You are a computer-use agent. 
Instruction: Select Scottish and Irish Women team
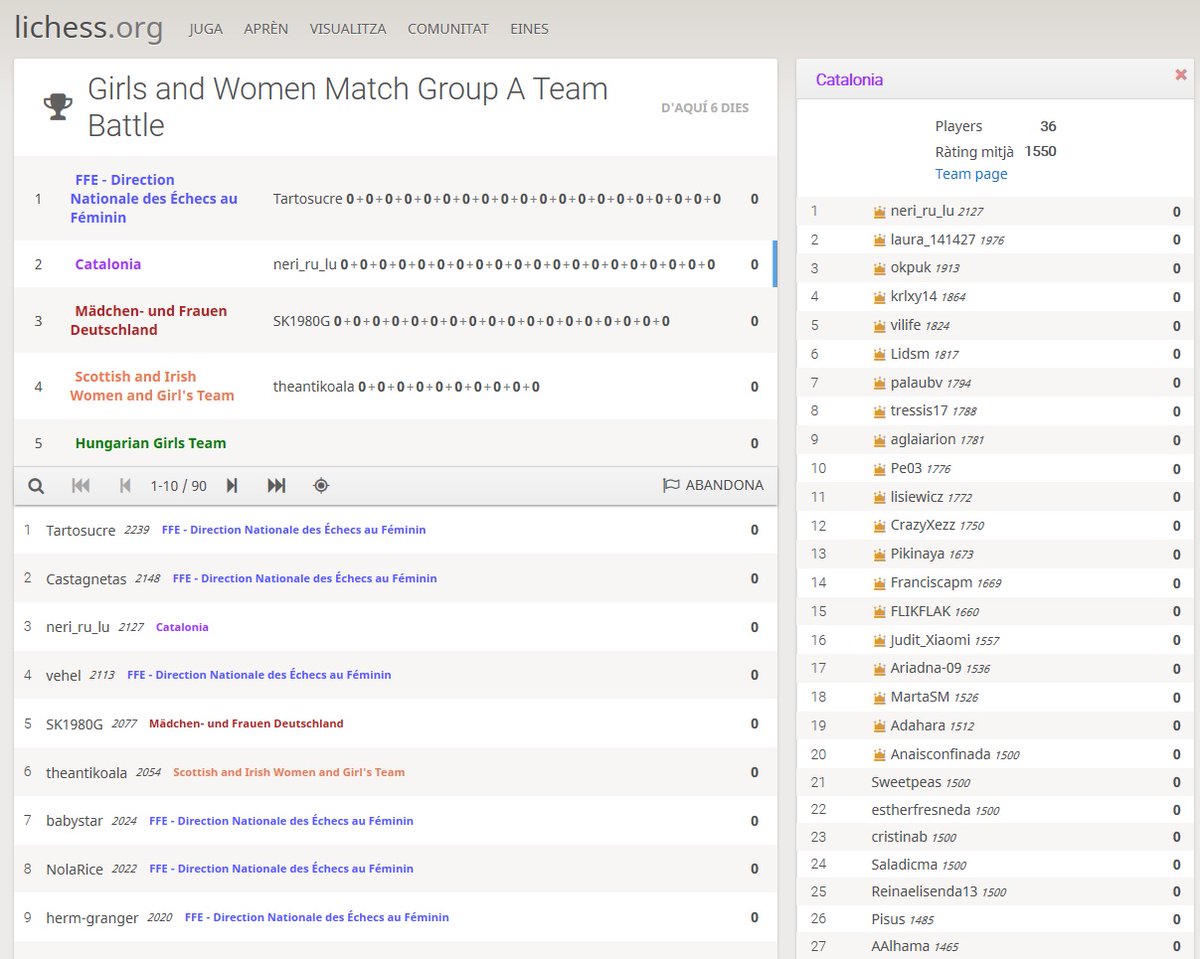(395, 386)
